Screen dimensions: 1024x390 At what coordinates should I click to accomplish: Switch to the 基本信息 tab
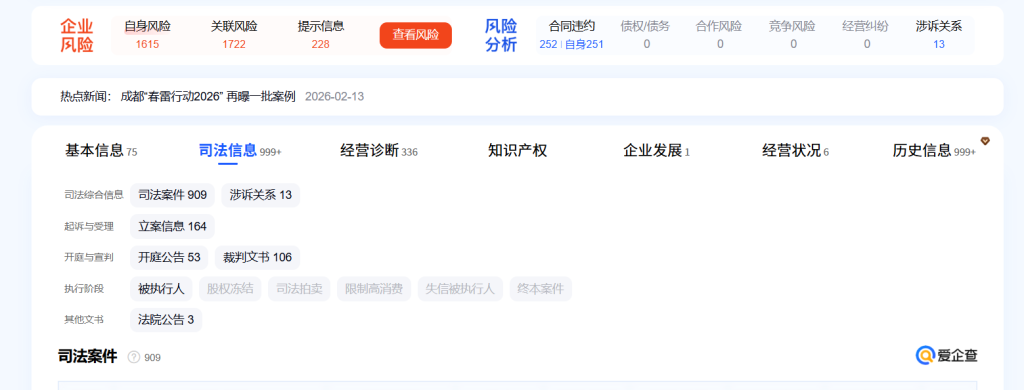(101, 151)
